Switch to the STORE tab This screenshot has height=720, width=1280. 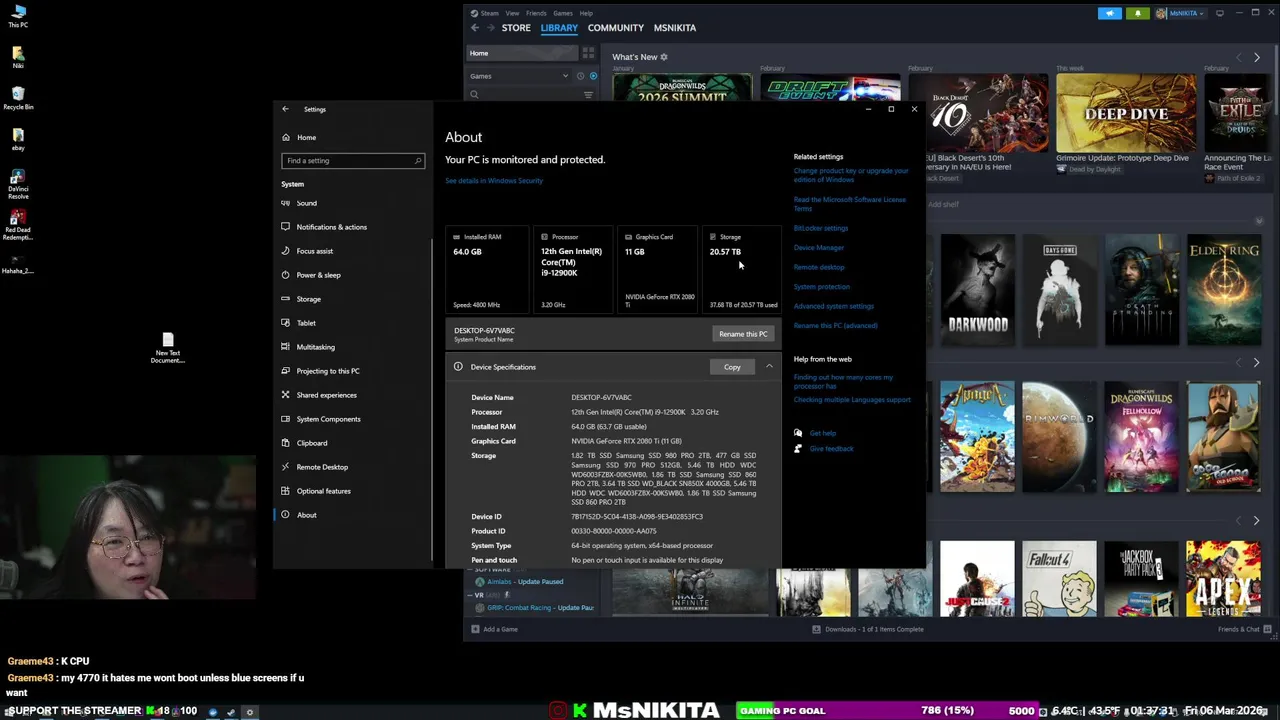[516, 28]
